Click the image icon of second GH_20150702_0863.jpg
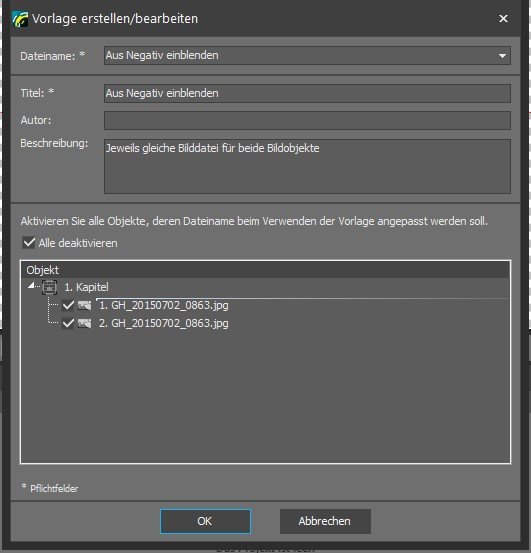This screenshot has width=531, height=553. (84, 323)
